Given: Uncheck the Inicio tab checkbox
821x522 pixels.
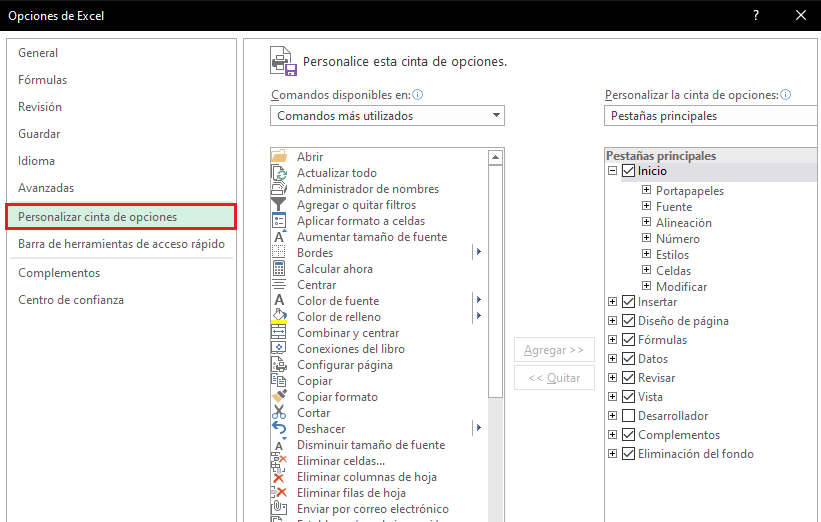Looking at the screenshot, I should point(628,171).
